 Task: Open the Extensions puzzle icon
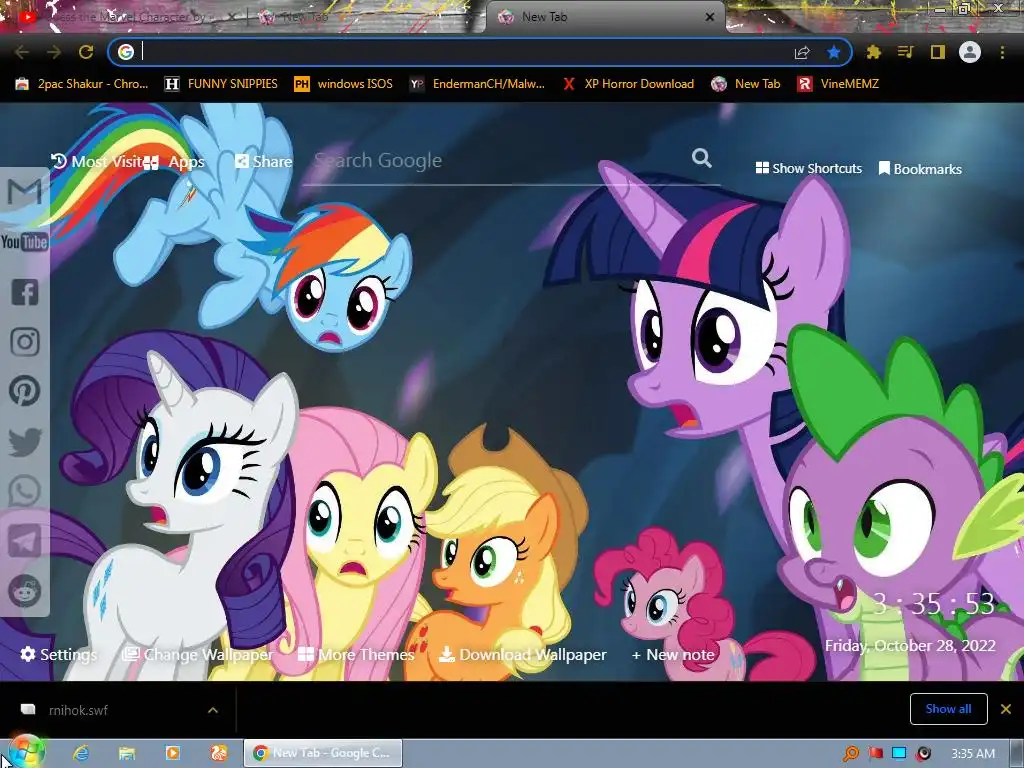874,52
